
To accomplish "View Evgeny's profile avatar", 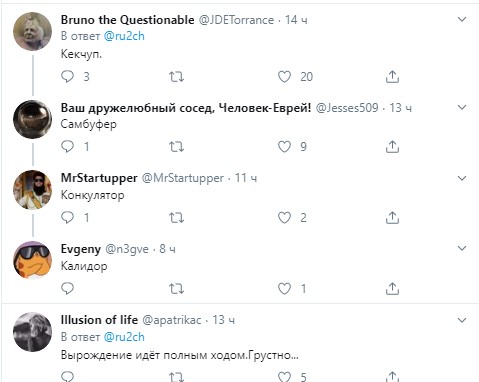I will 32,260.
